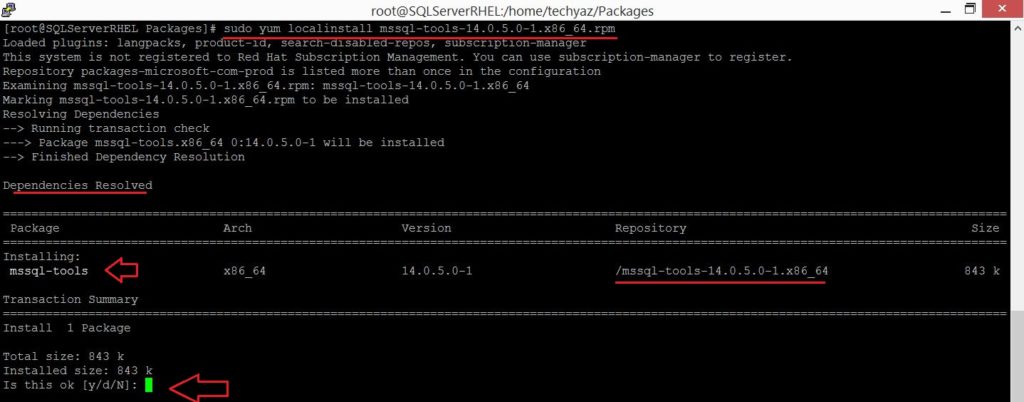Click the sudo yum localinstall command text
The height and width of the screenshot is (402, 1024).
click(419, 29)
